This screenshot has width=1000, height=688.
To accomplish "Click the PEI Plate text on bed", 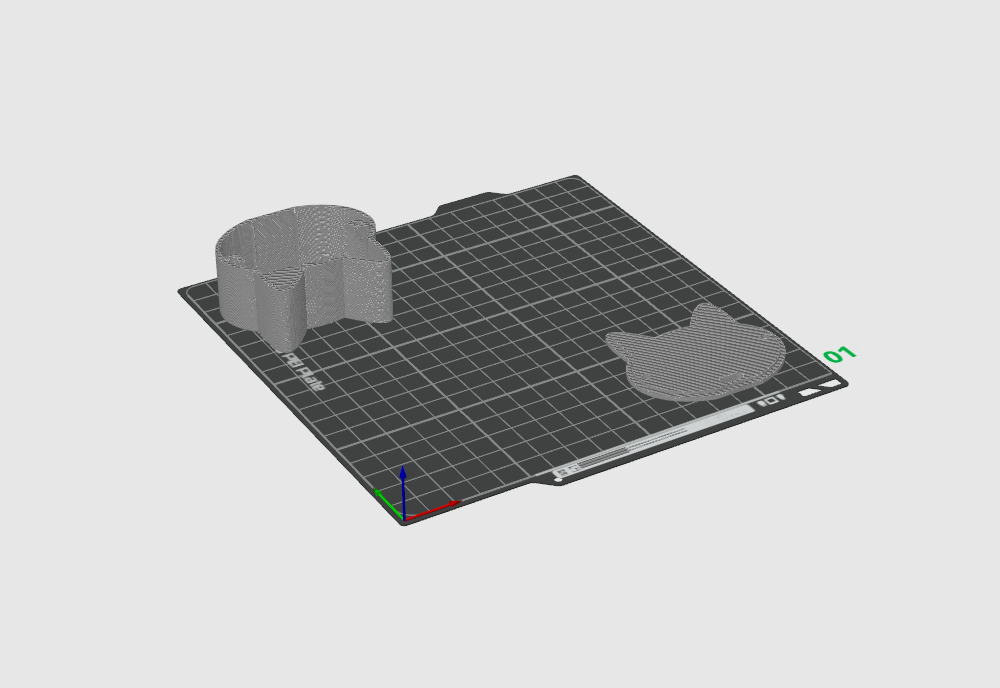I will 304,370.
